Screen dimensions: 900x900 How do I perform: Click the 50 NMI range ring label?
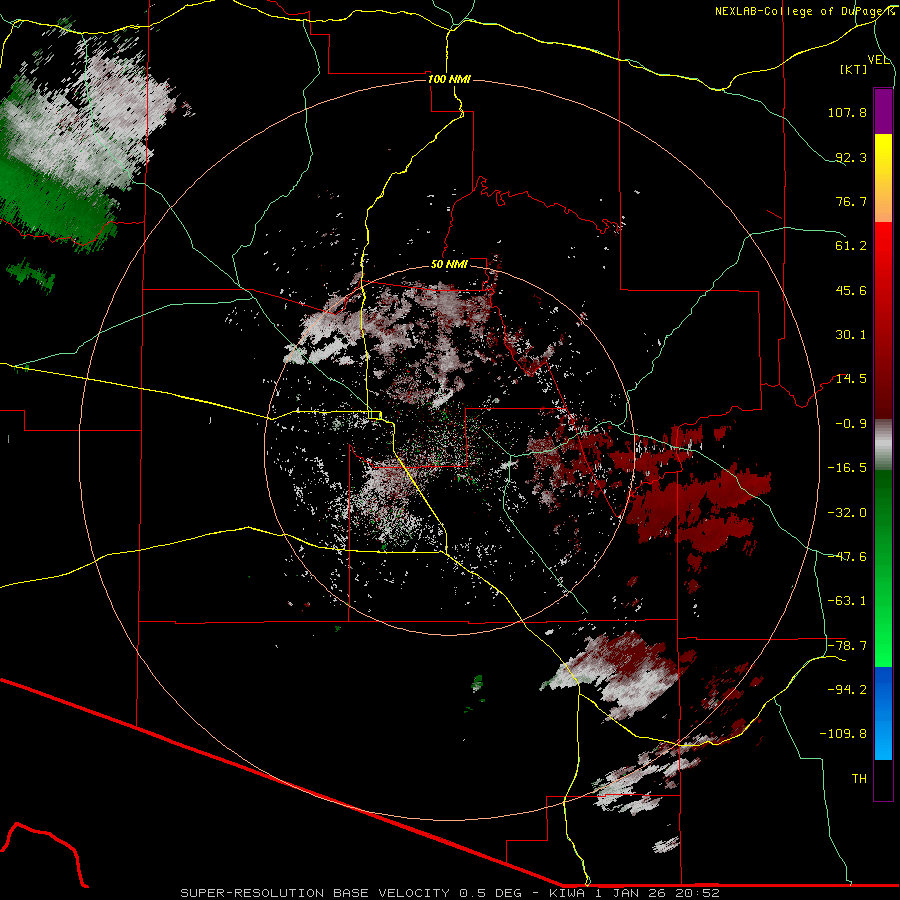pos(449,265)
